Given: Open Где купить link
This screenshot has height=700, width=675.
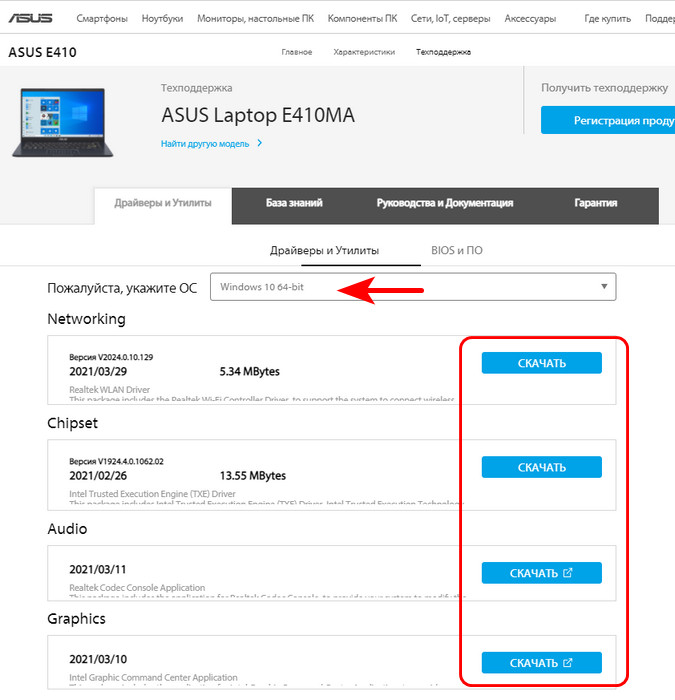Looking at the screenshot, I should click(x=607, y=18).
